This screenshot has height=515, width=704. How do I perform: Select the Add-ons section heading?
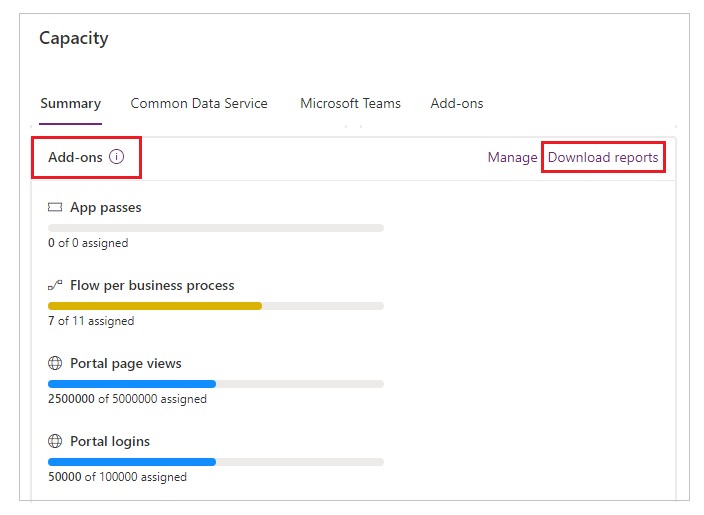pyautogui.click(x=75, y=158)
